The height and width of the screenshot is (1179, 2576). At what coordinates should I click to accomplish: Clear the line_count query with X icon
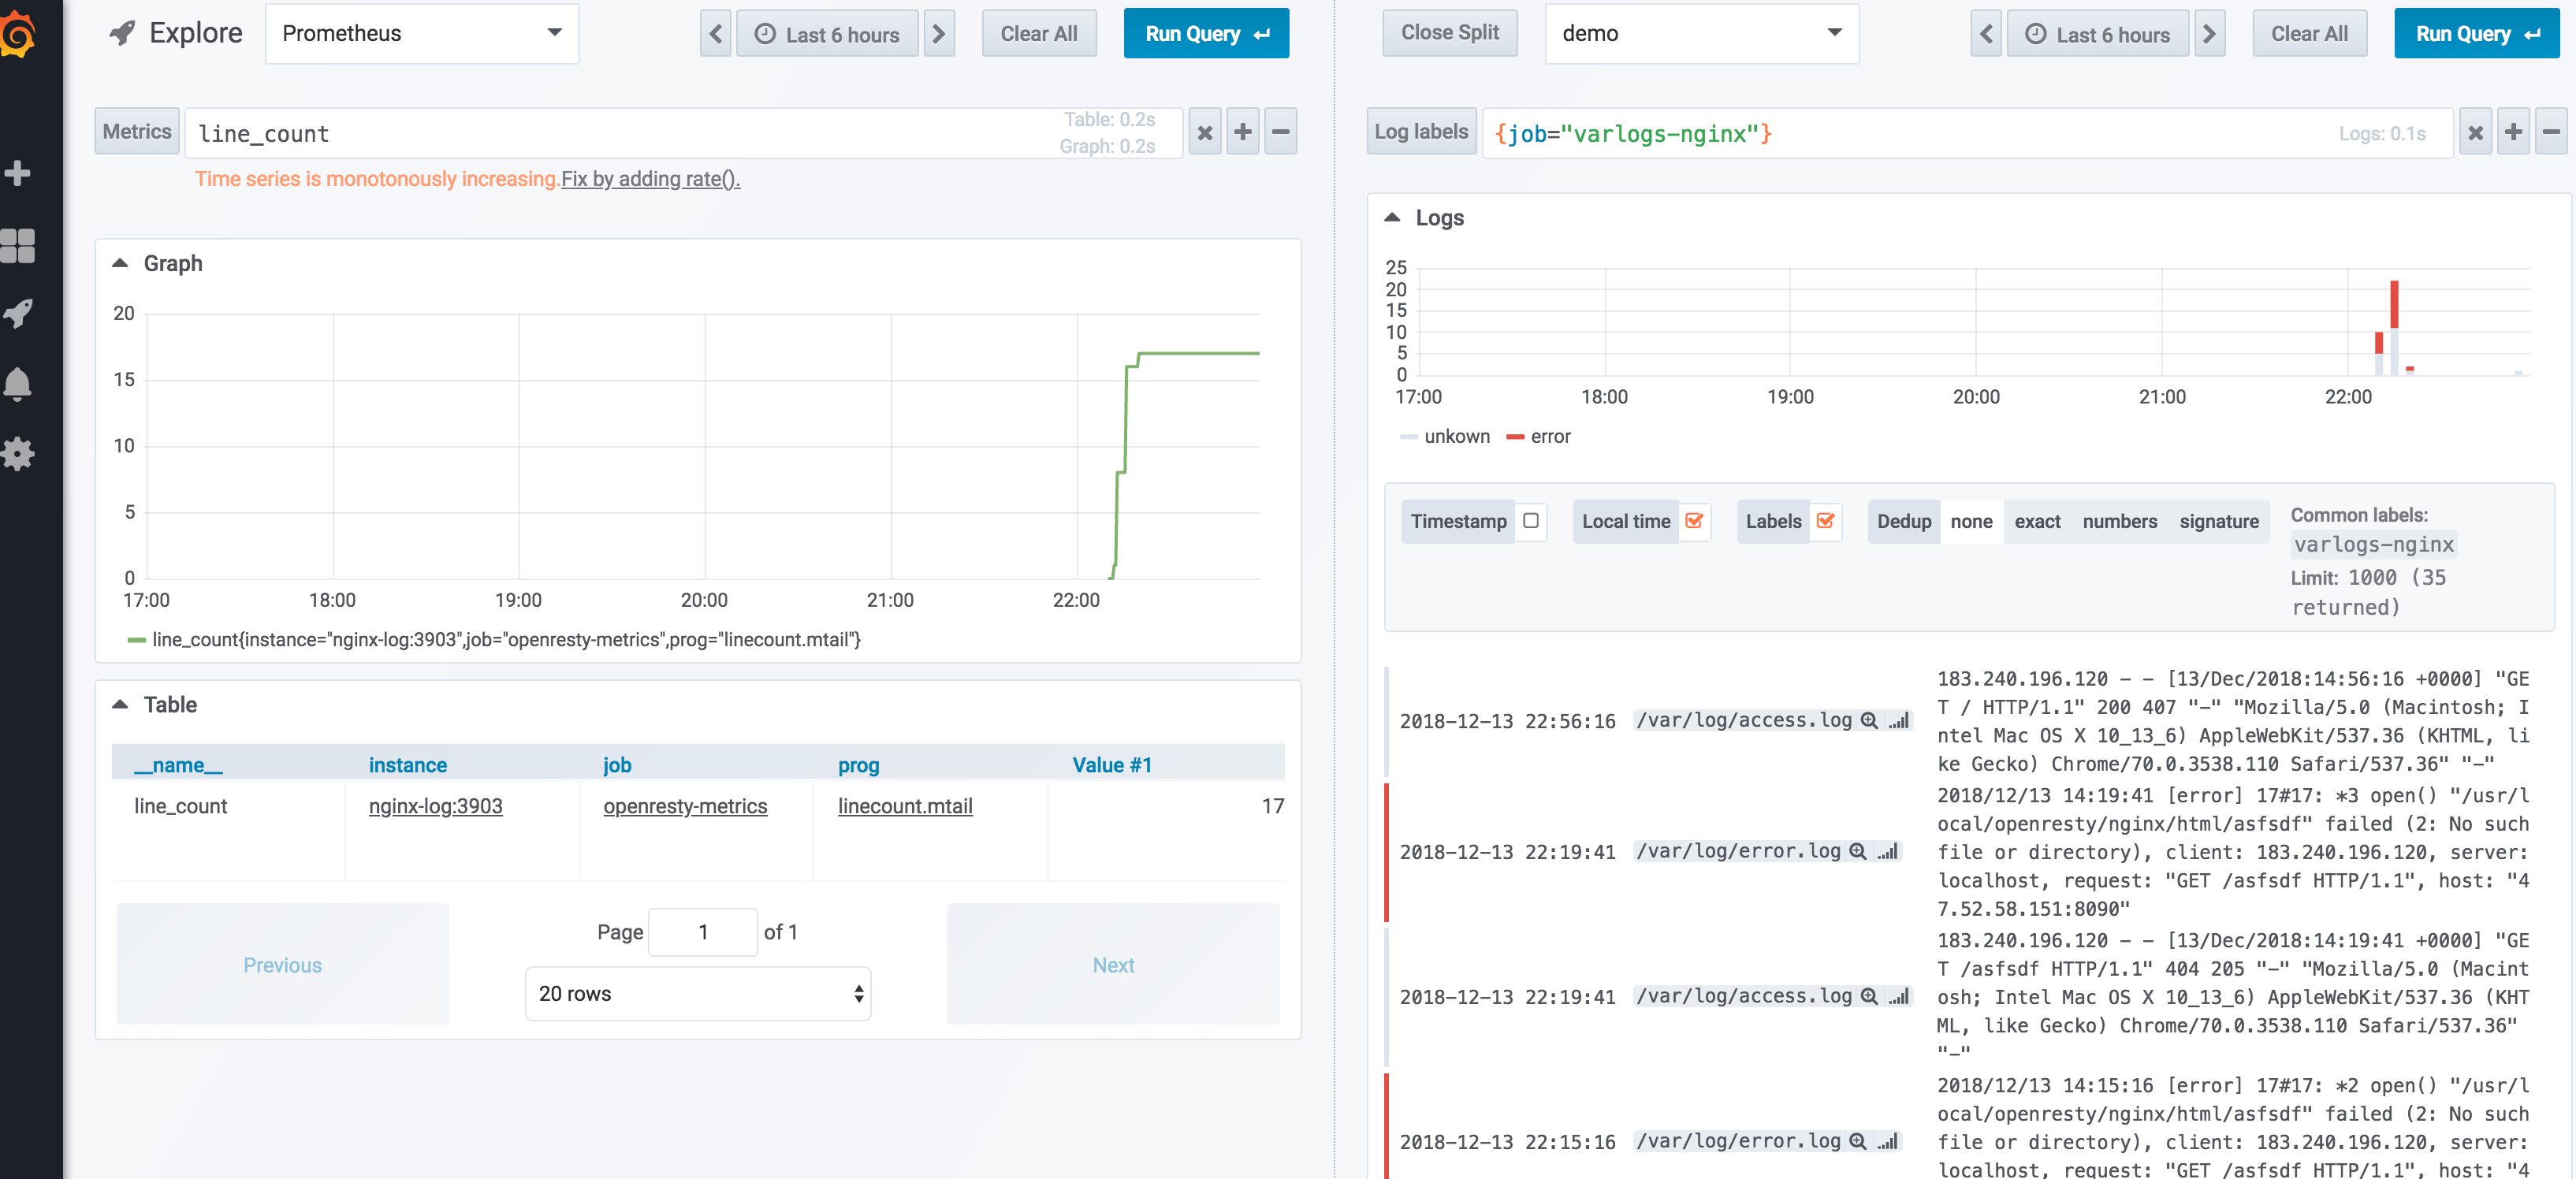(x=1205, y=132)
